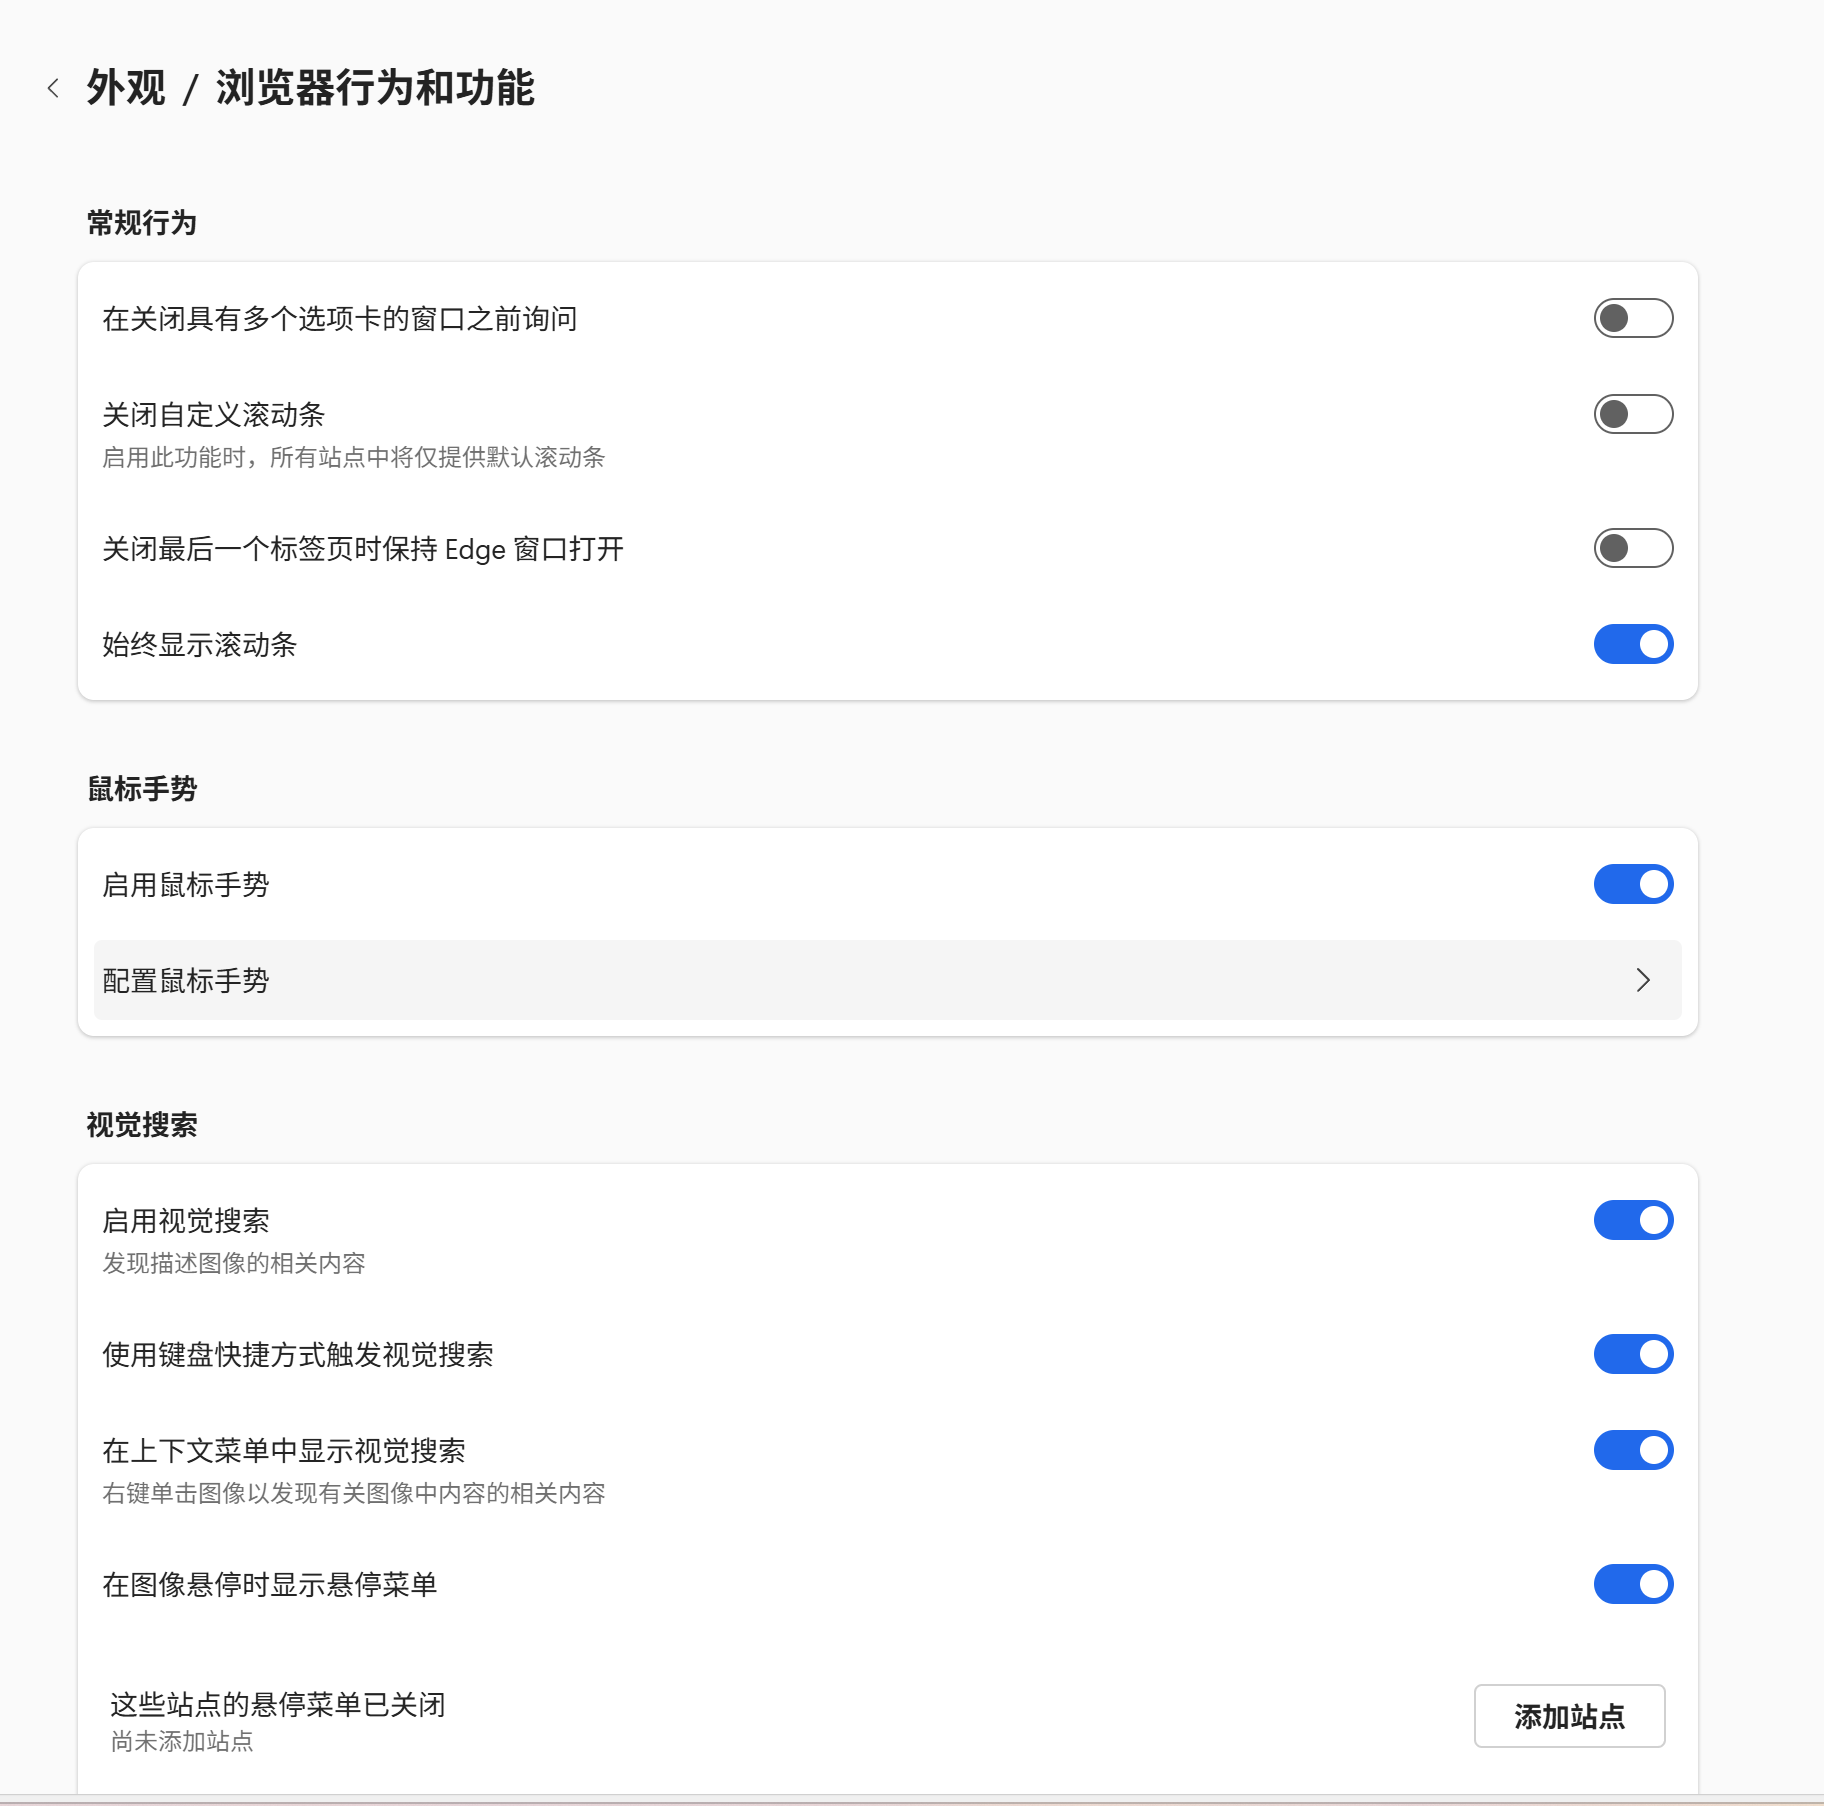Screen dimensions: 1824x1806
Task: Disable the '启用视觉搜索' switch
Action: (1633, 1220)
